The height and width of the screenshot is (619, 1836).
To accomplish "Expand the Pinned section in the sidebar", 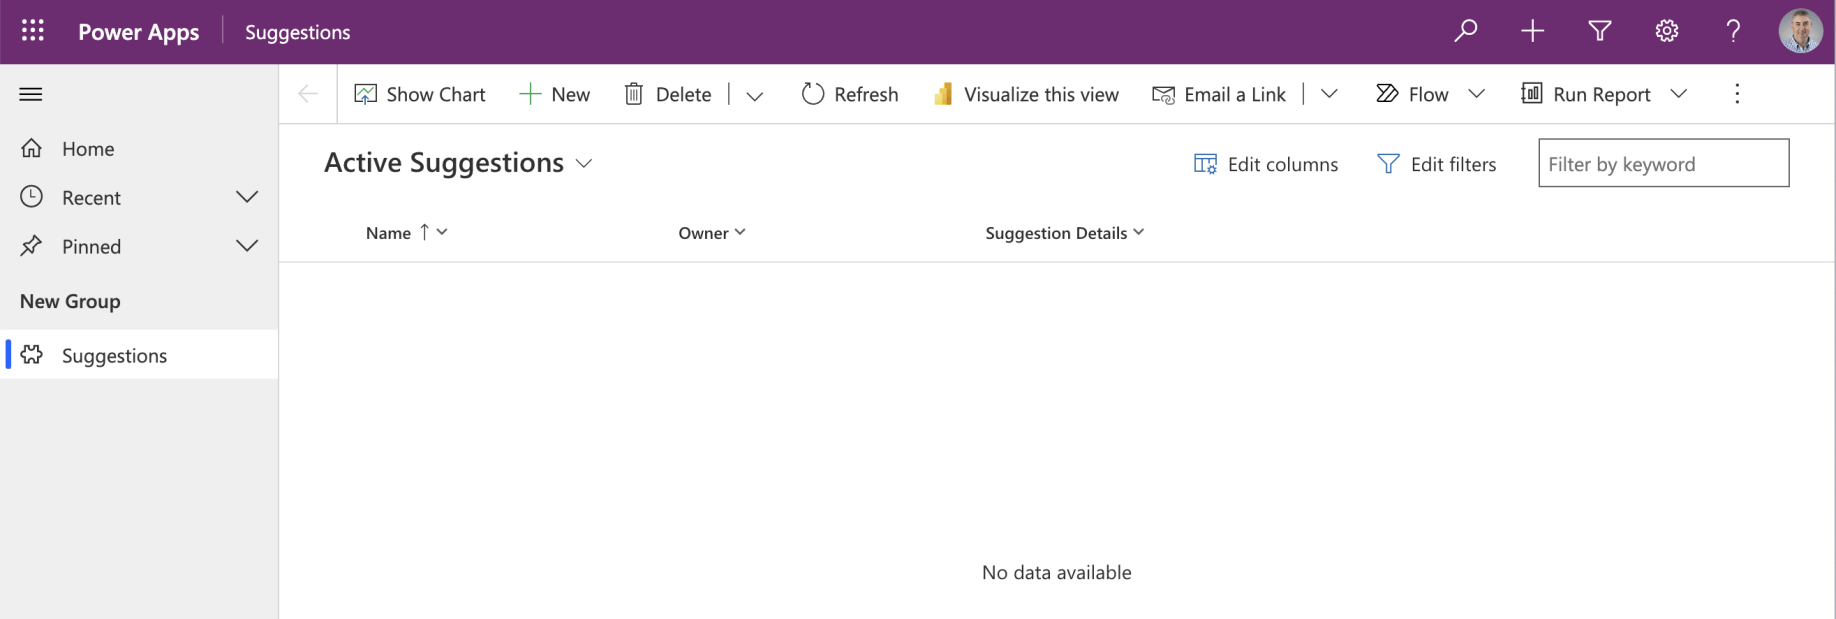I will pos(246,246).
